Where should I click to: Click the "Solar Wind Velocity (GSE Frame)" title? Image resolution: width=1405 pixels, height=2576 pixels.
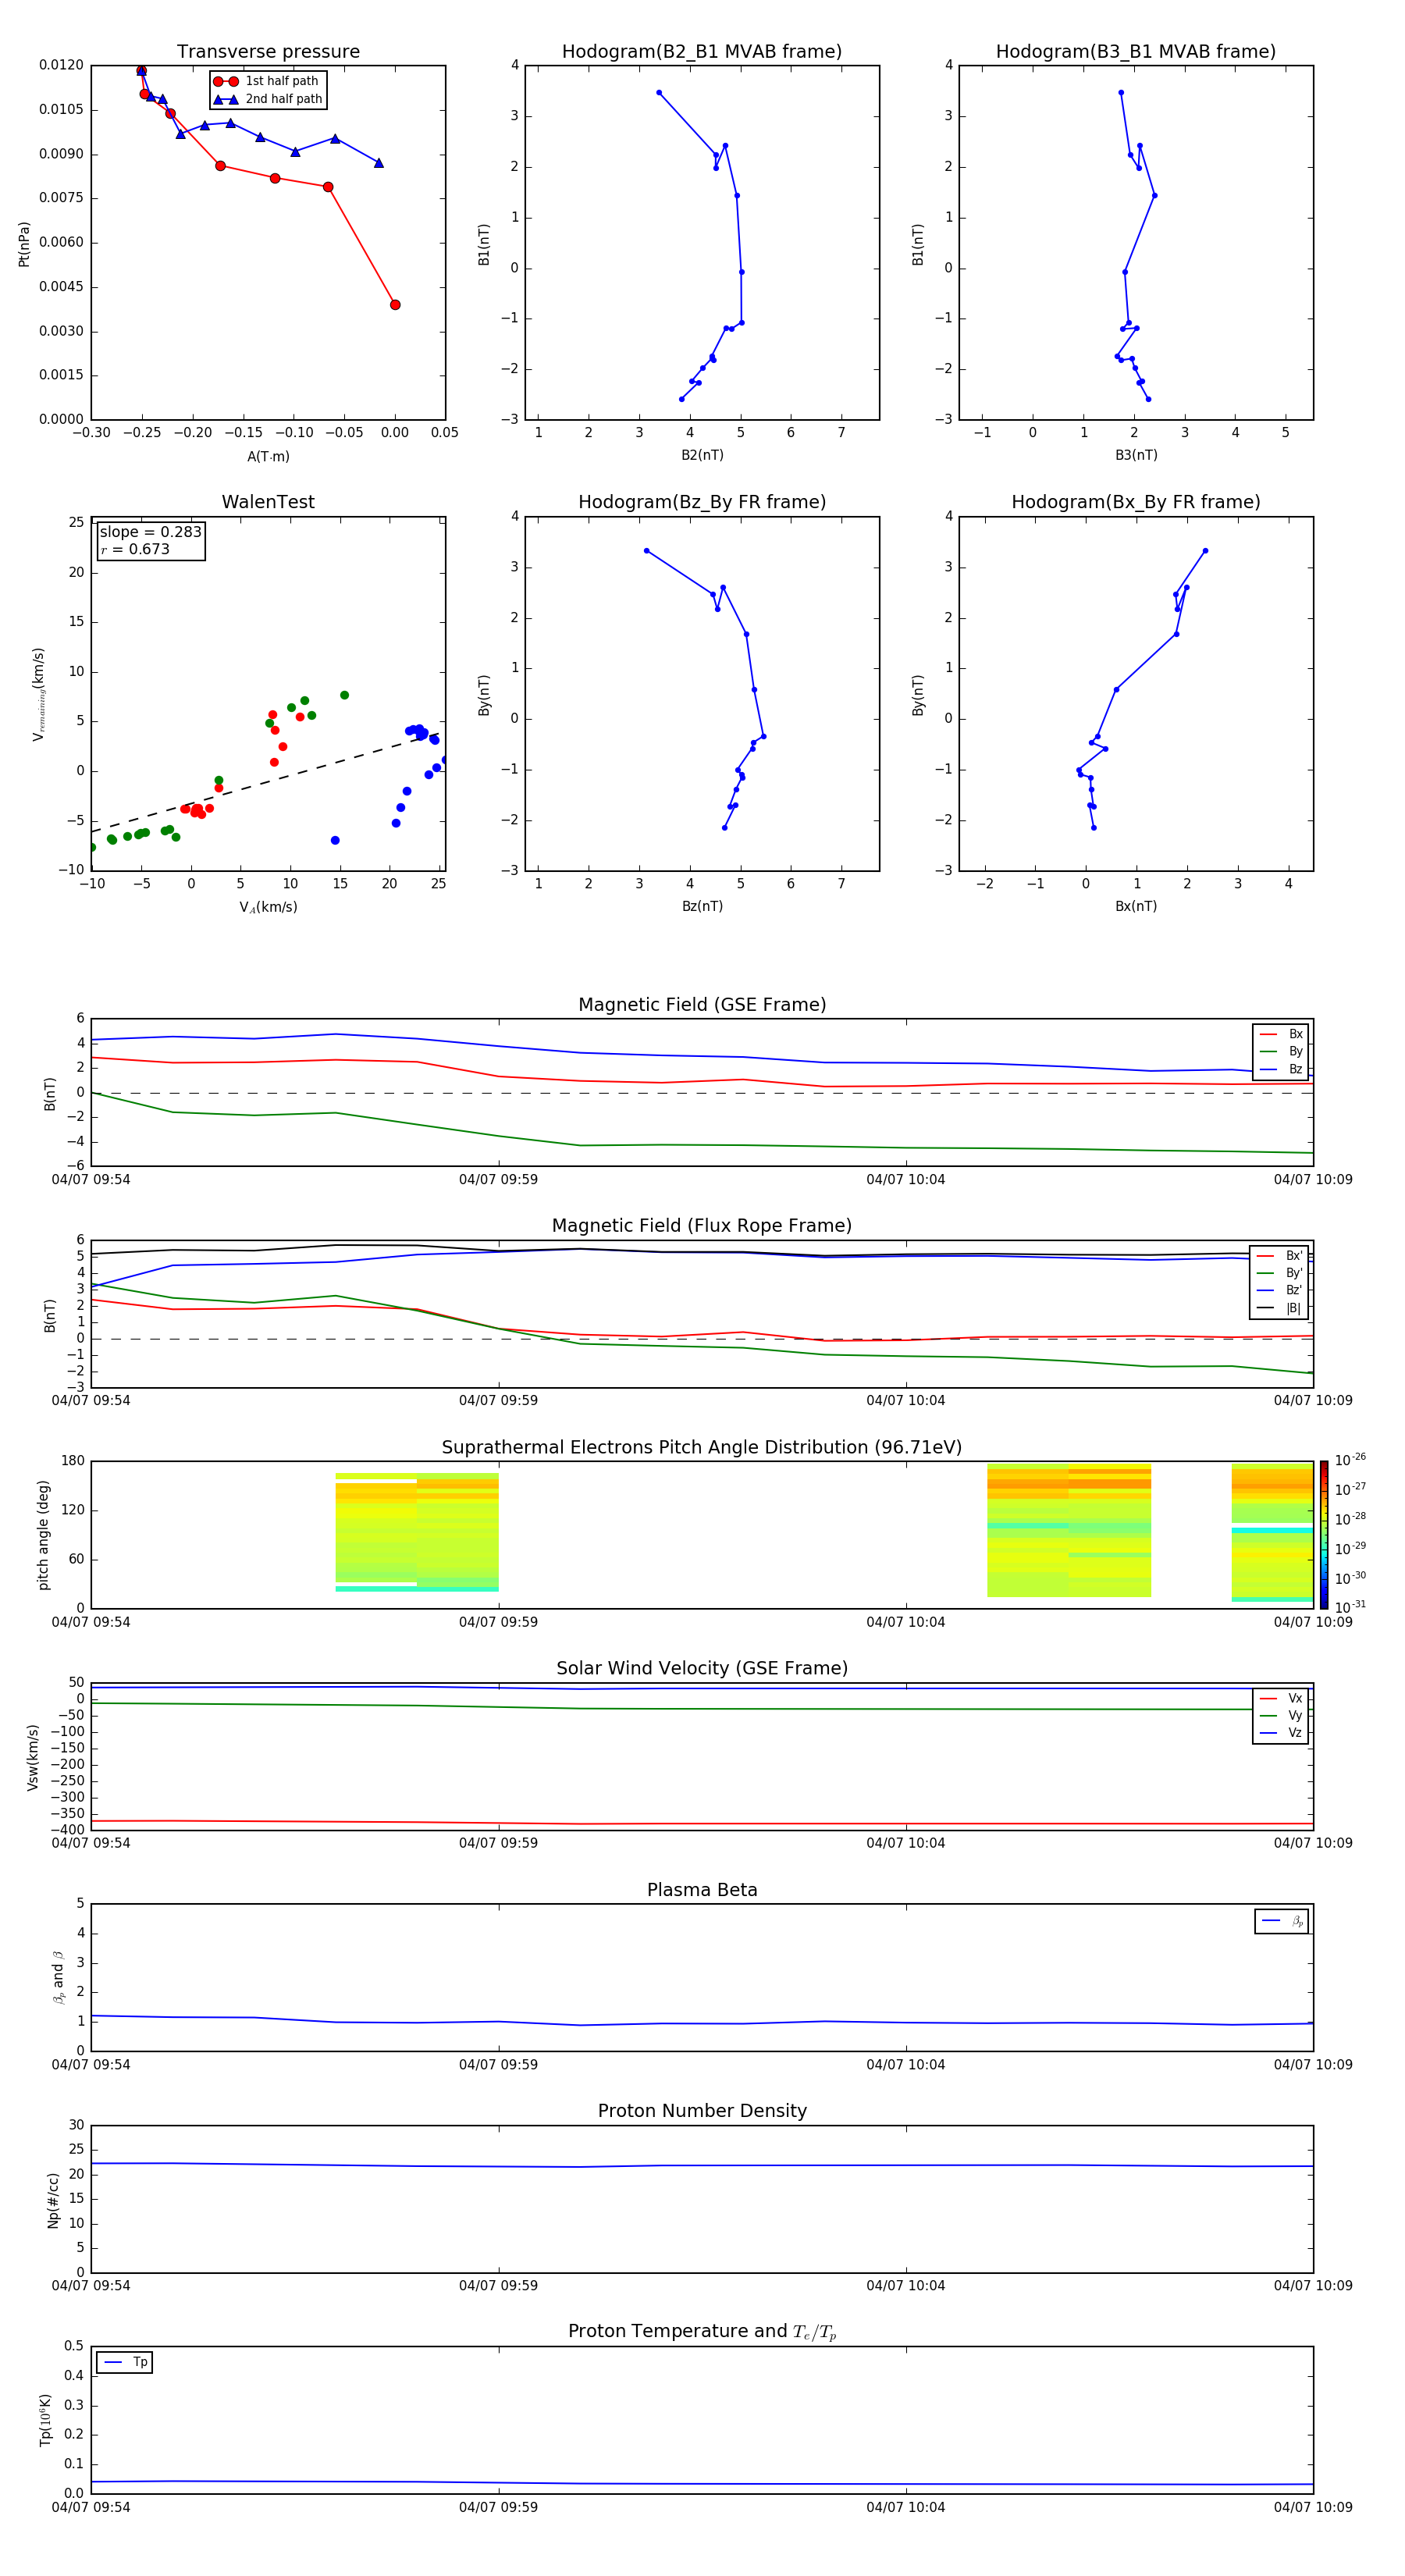pos(702,1669)
